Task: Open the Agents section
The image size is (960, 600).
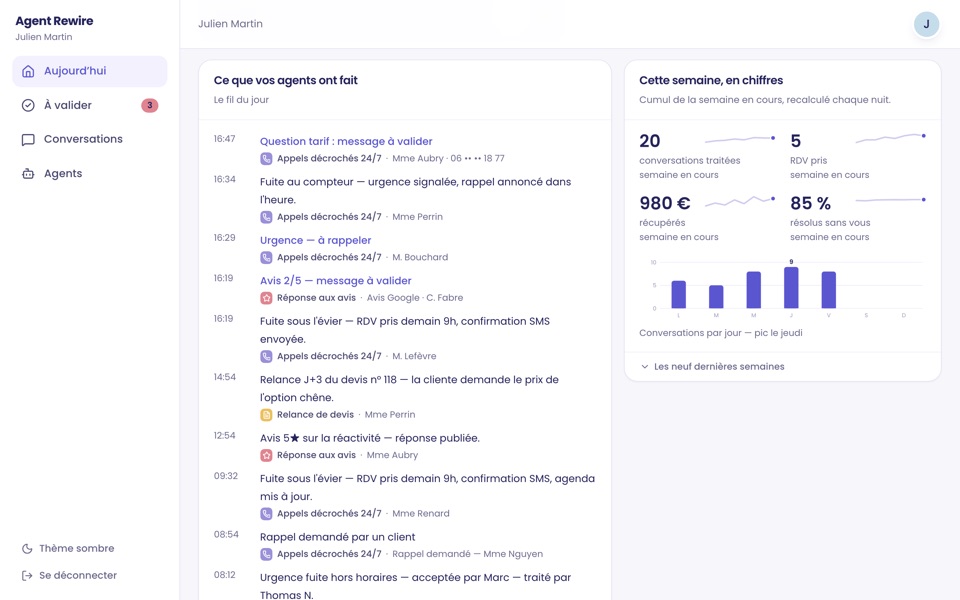Action: coord(89,174)
